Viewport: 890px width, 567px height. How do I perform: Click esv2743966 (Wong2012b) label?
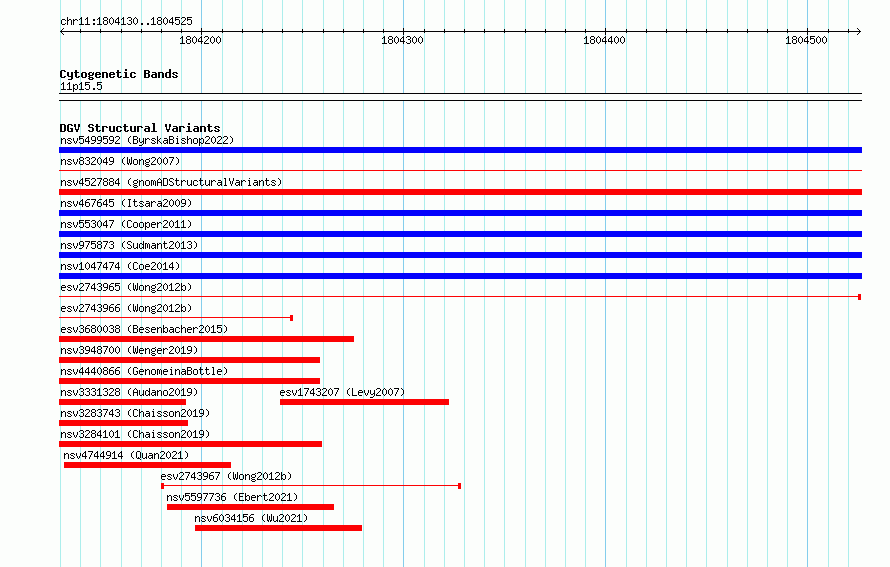click(126, 308)
